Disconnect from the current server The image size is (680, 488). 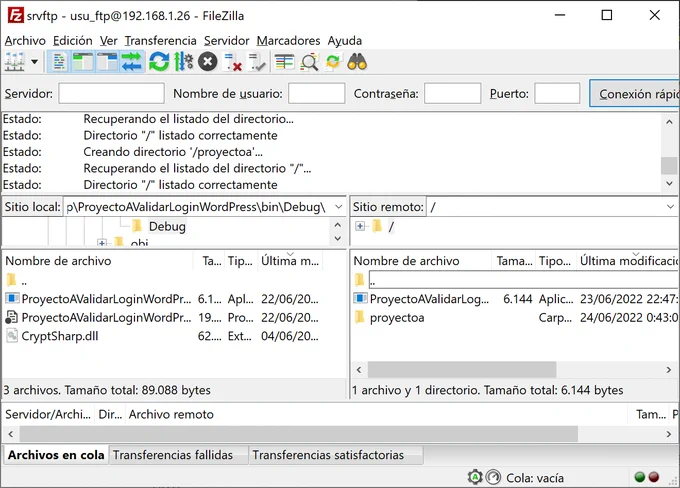pyautogui.click(x=233, y=62)
